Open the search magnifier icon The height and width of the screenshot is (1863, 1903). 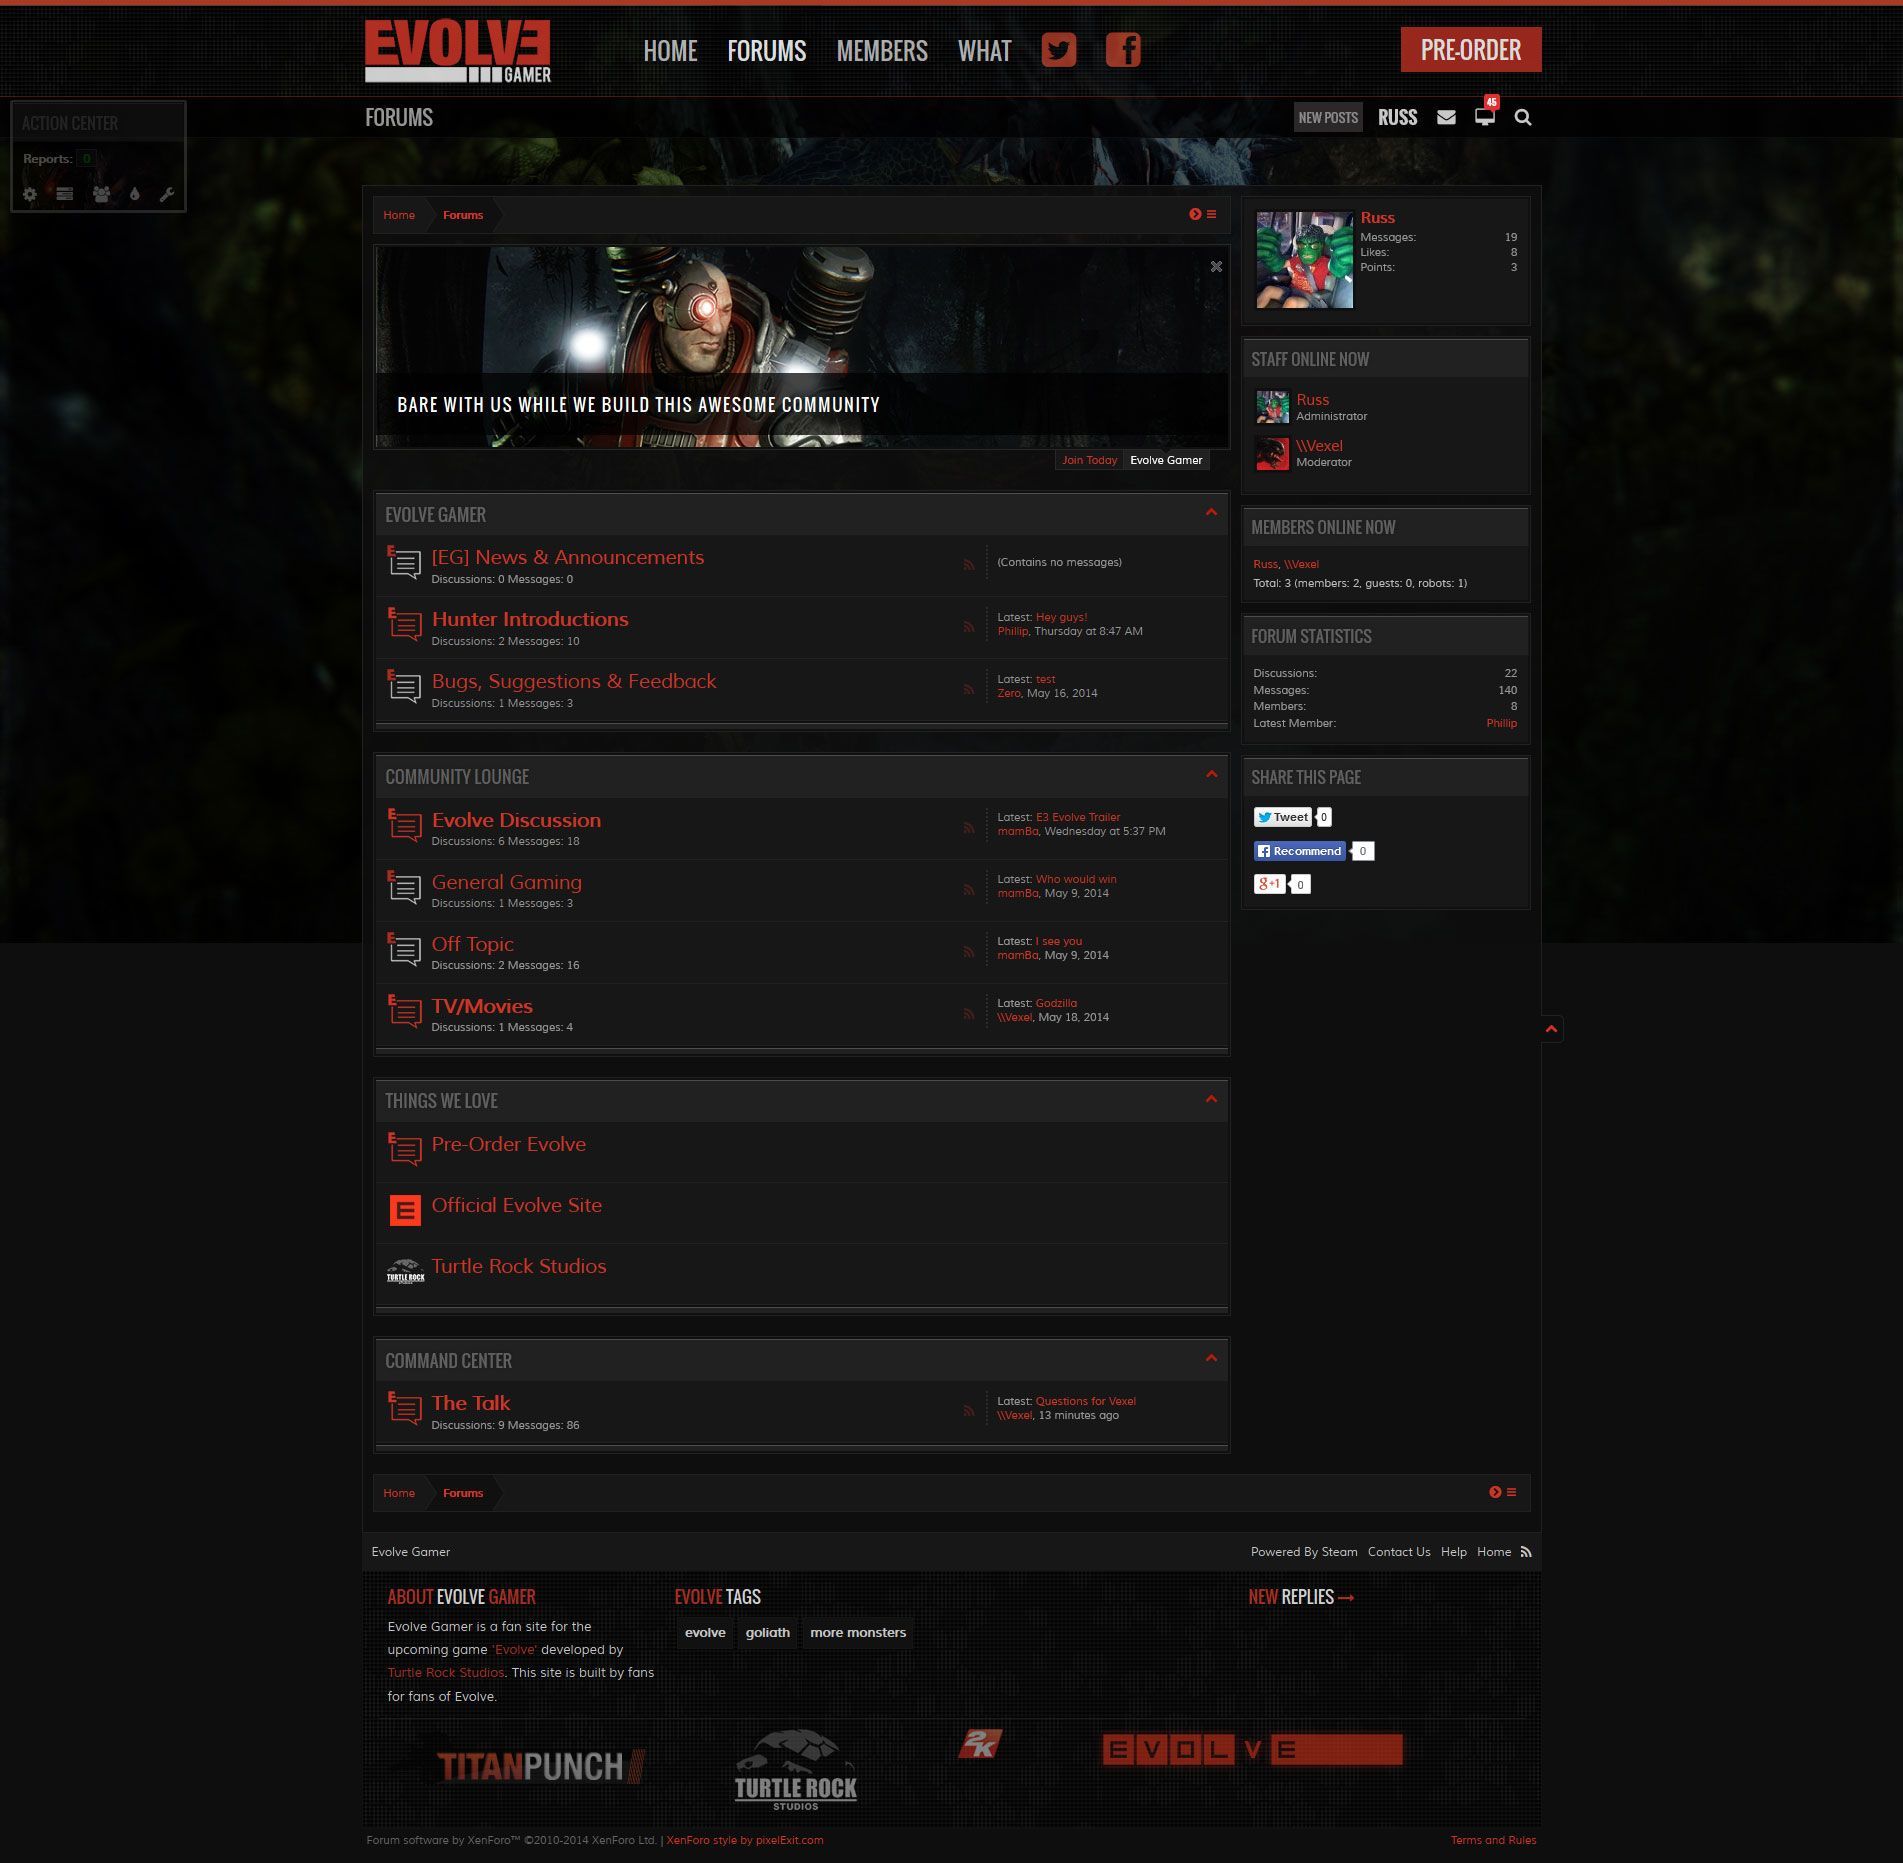[x=1523, y=117]
